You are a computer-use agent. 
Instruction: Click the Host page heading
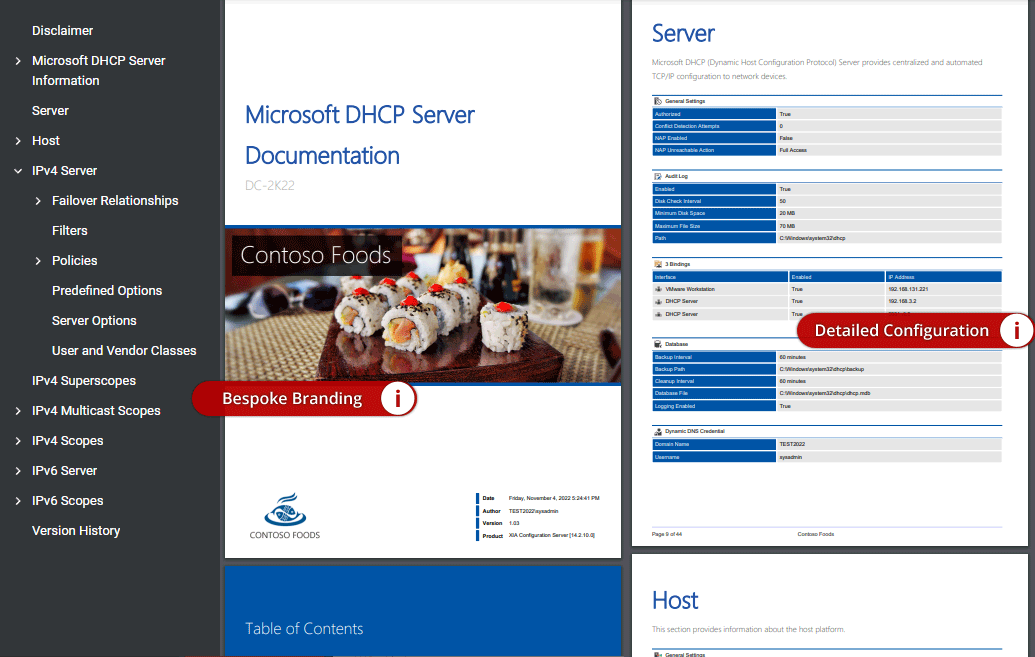pyautogui.click(x=675, y=600)
